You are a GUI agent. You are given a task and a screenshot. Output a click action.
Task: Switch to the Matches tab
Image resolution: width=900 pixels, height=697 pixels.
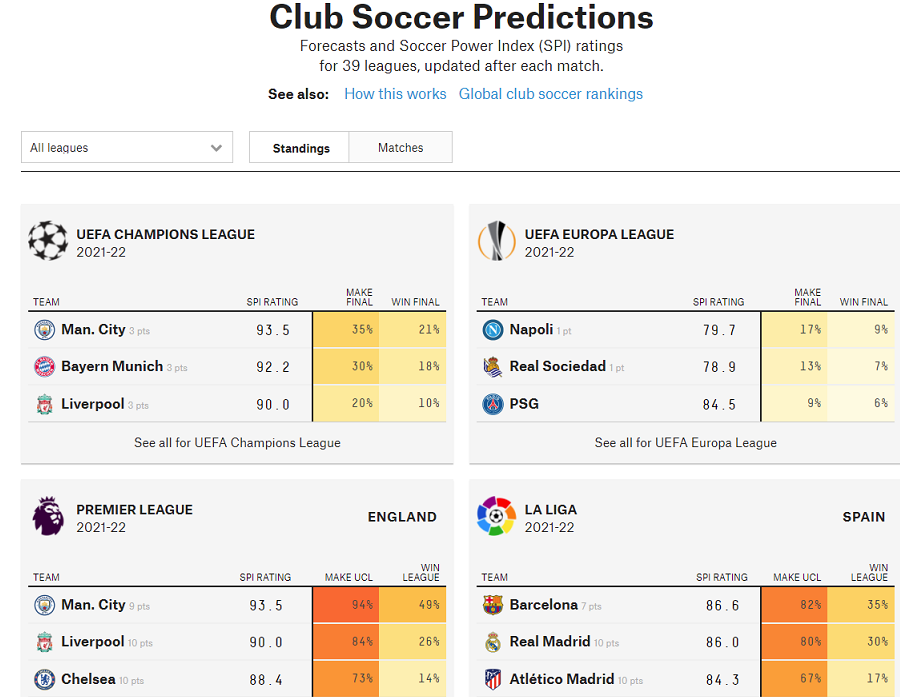pos(400,148)
